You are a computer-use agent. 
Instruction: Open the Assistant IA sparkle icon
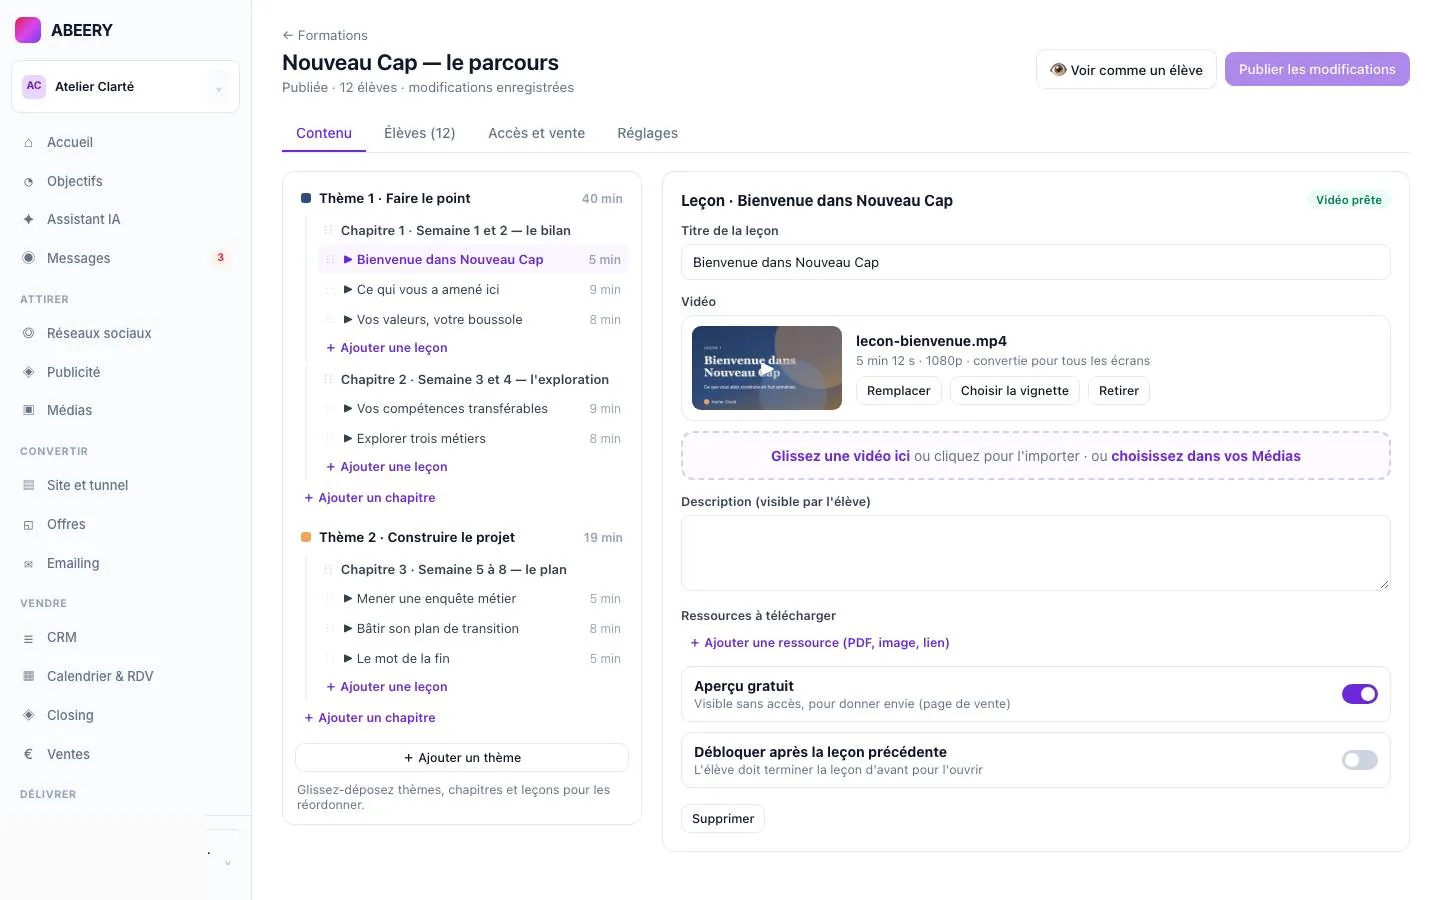coord(28,219)
